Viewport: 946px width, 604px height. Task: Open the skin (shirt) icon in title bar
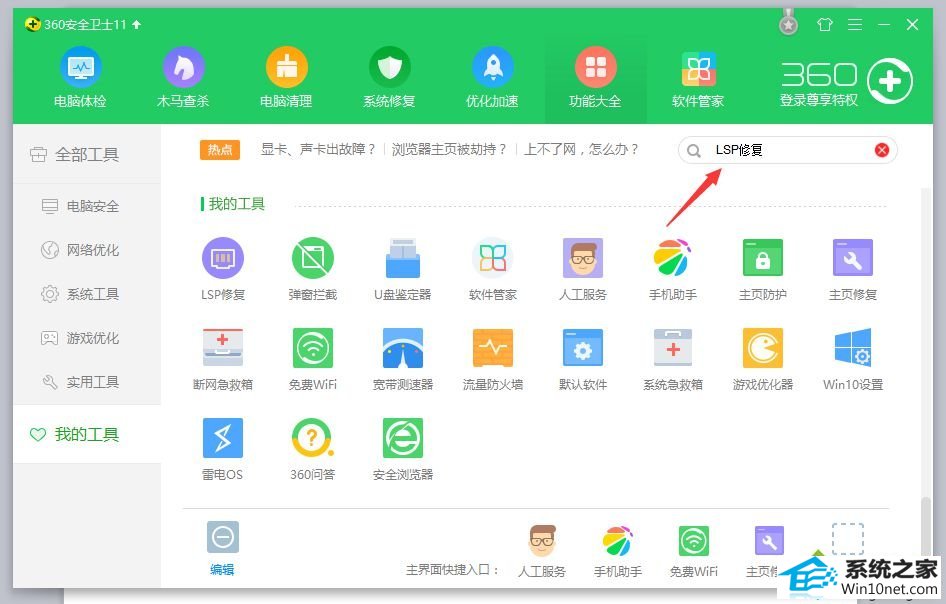824,25
